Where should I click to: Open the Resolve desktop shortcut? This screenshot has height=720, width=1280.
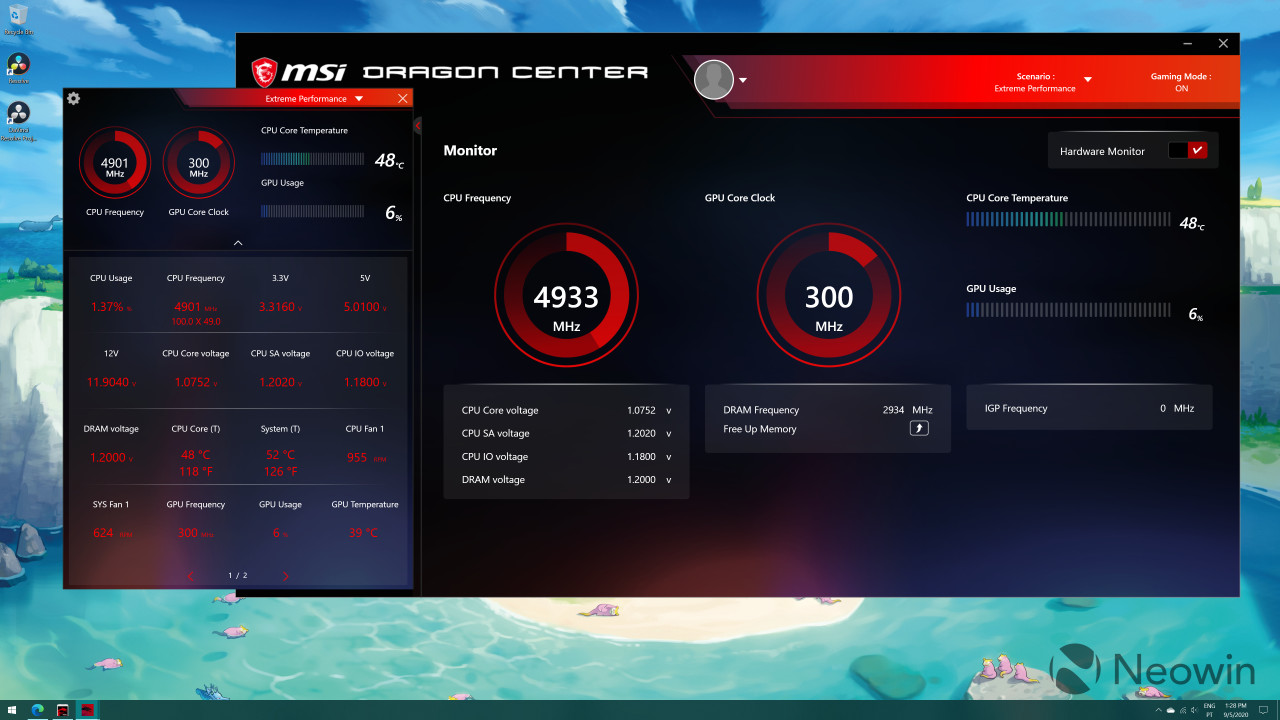pyautogui.click(x=18, y=67)
